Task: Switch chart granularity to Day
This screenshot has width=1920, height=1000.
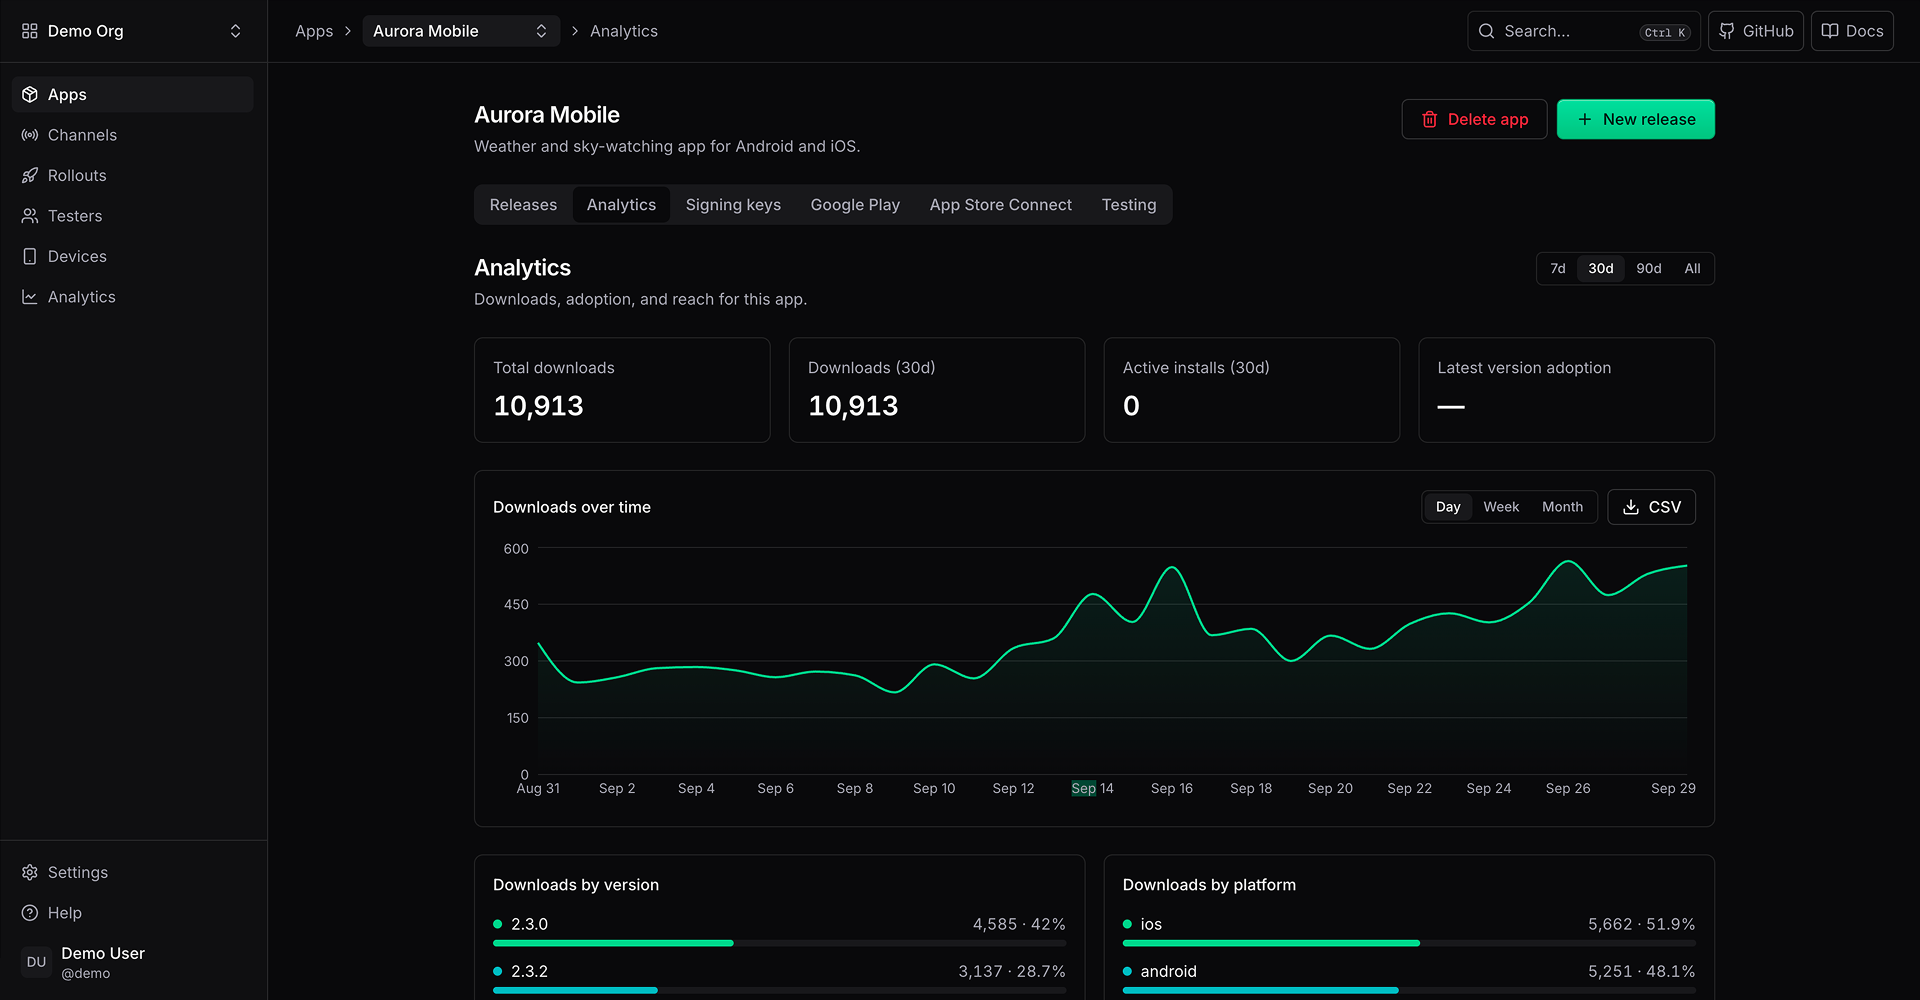Action: (x=1448, y=507)
